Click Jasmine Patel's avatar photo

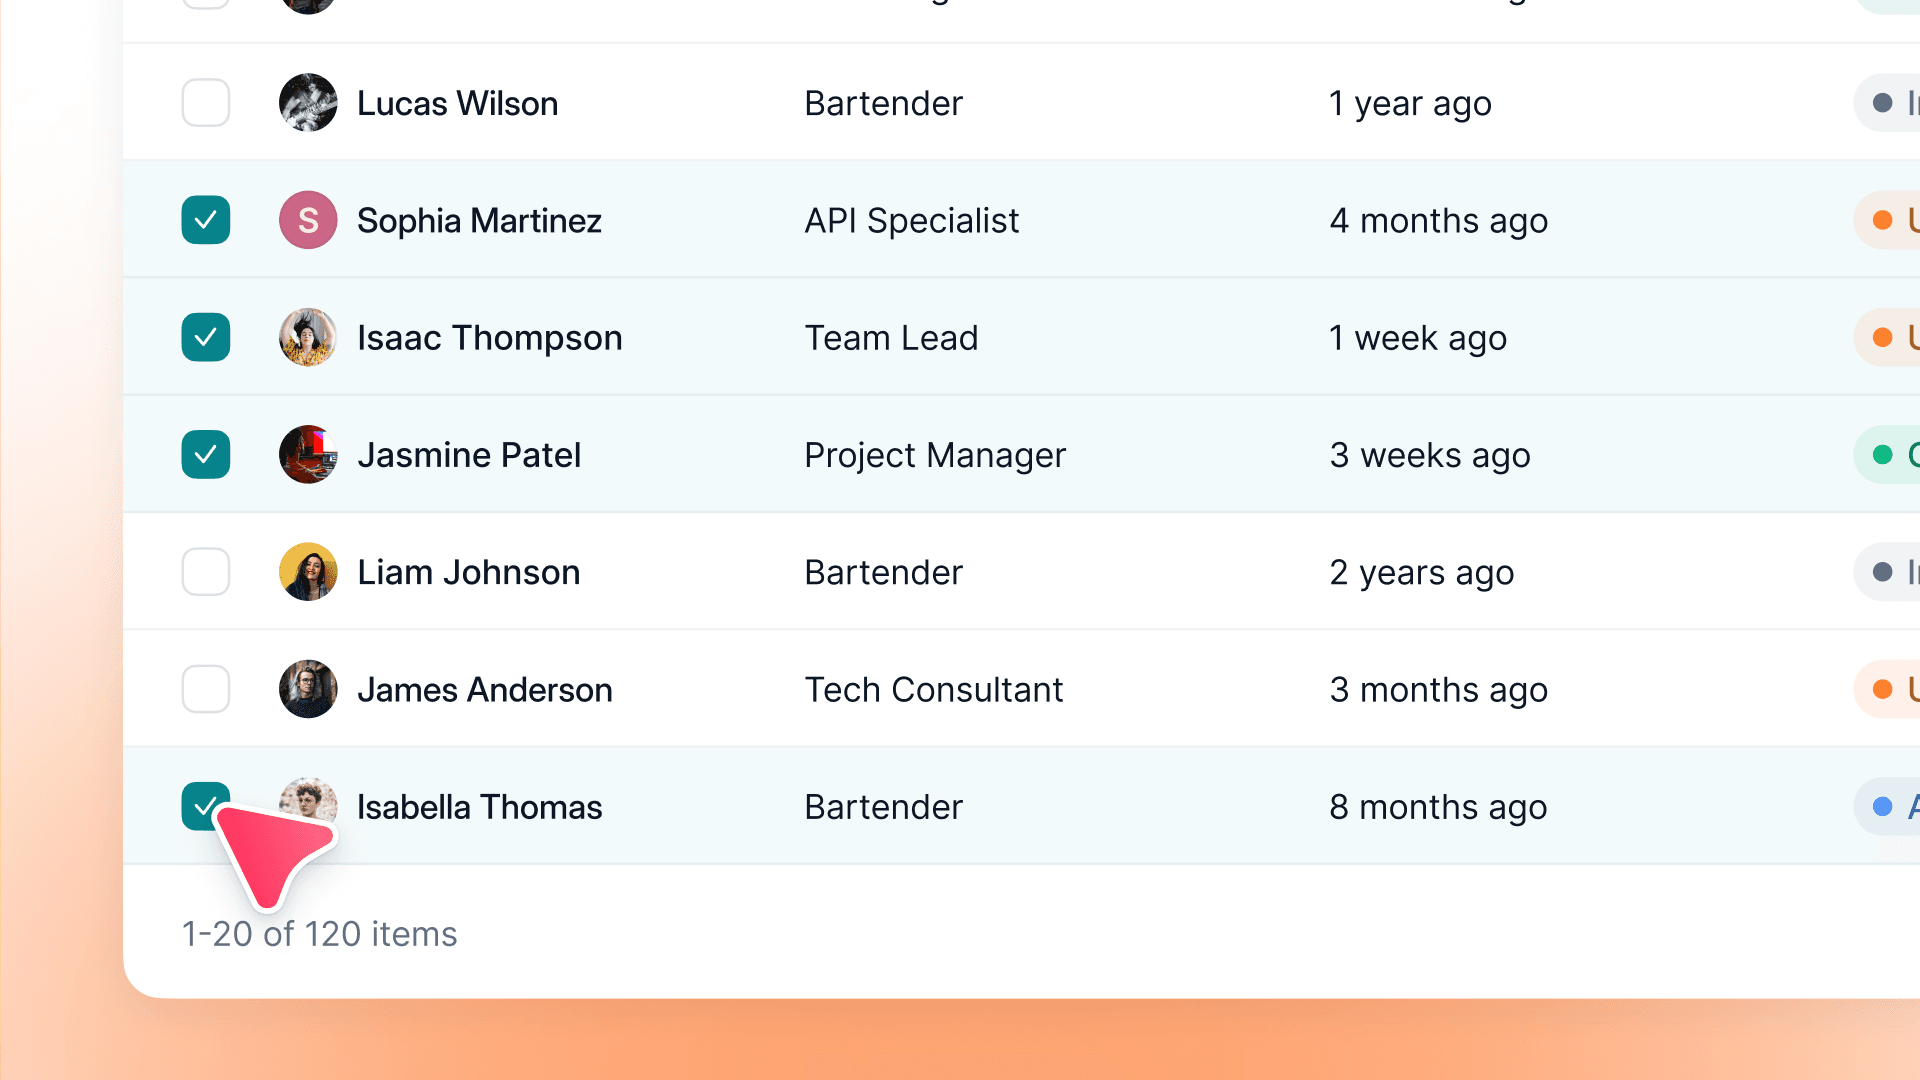[x=308, y=455]
